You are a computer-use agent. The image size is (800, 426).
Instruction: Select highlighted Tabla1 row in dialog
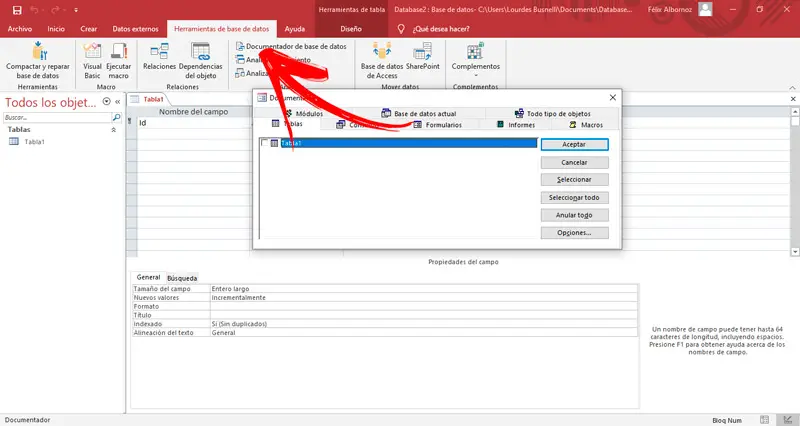pyautogui.click(x=409, y=143)
